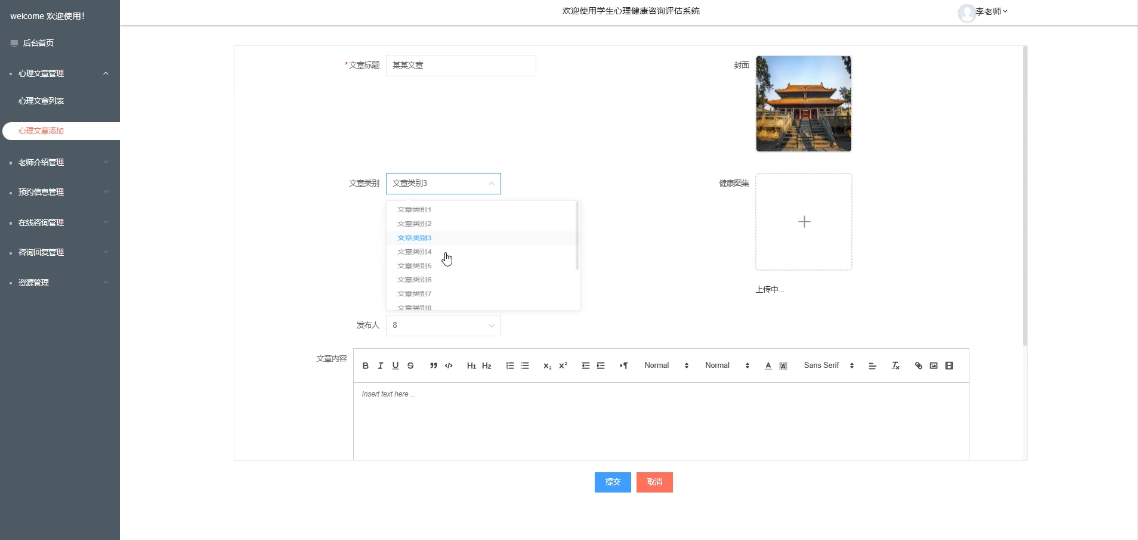Insert a hyperlink from the toolbar
Screen dimensions: 1138x540
click(918, 366)
